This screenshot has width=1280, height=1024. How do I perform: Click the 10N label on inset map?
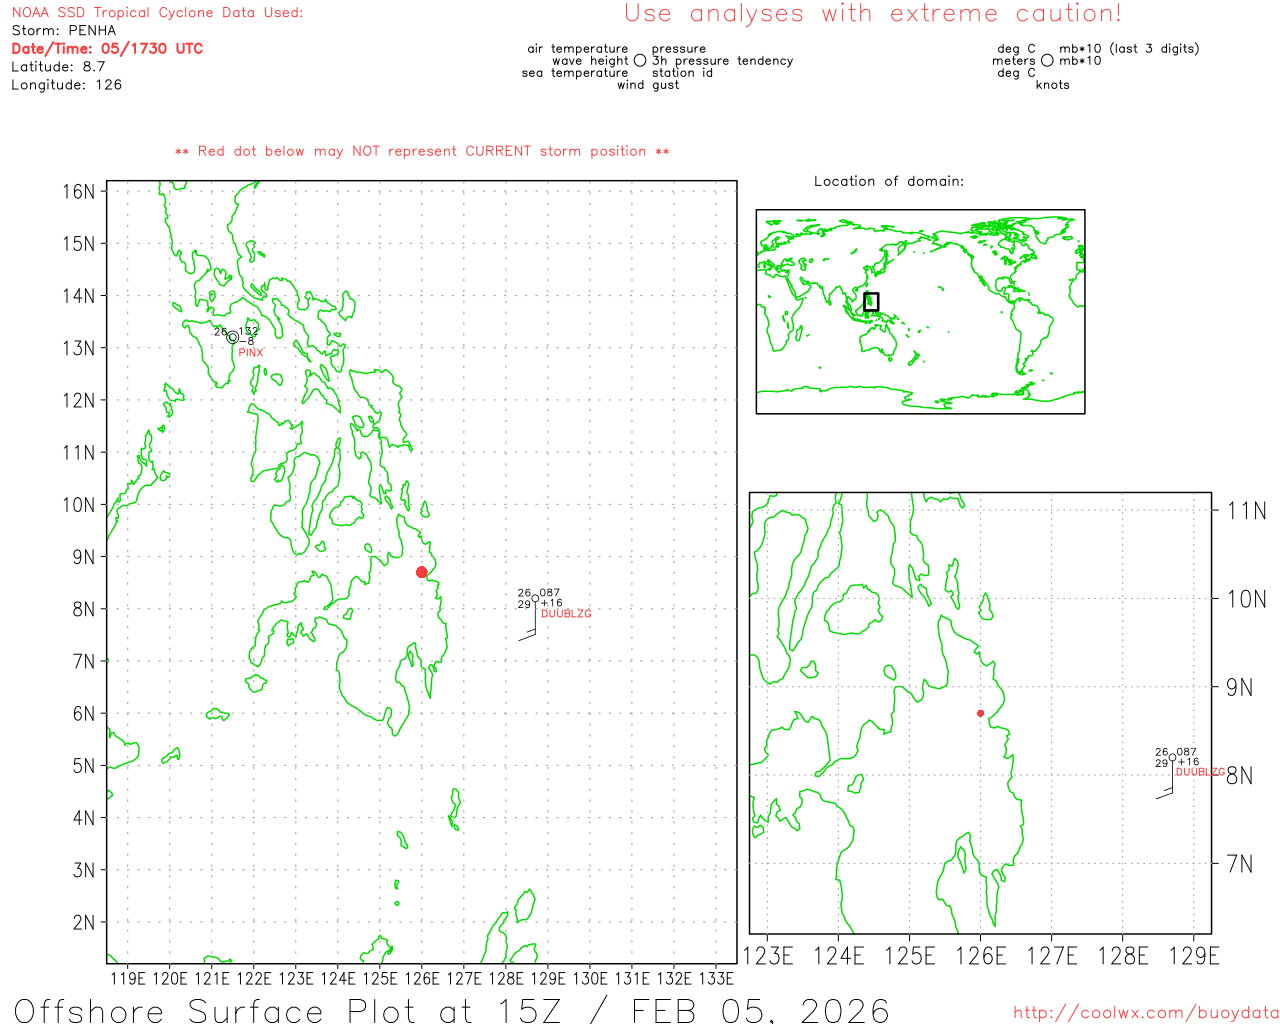coord(1246,599)
